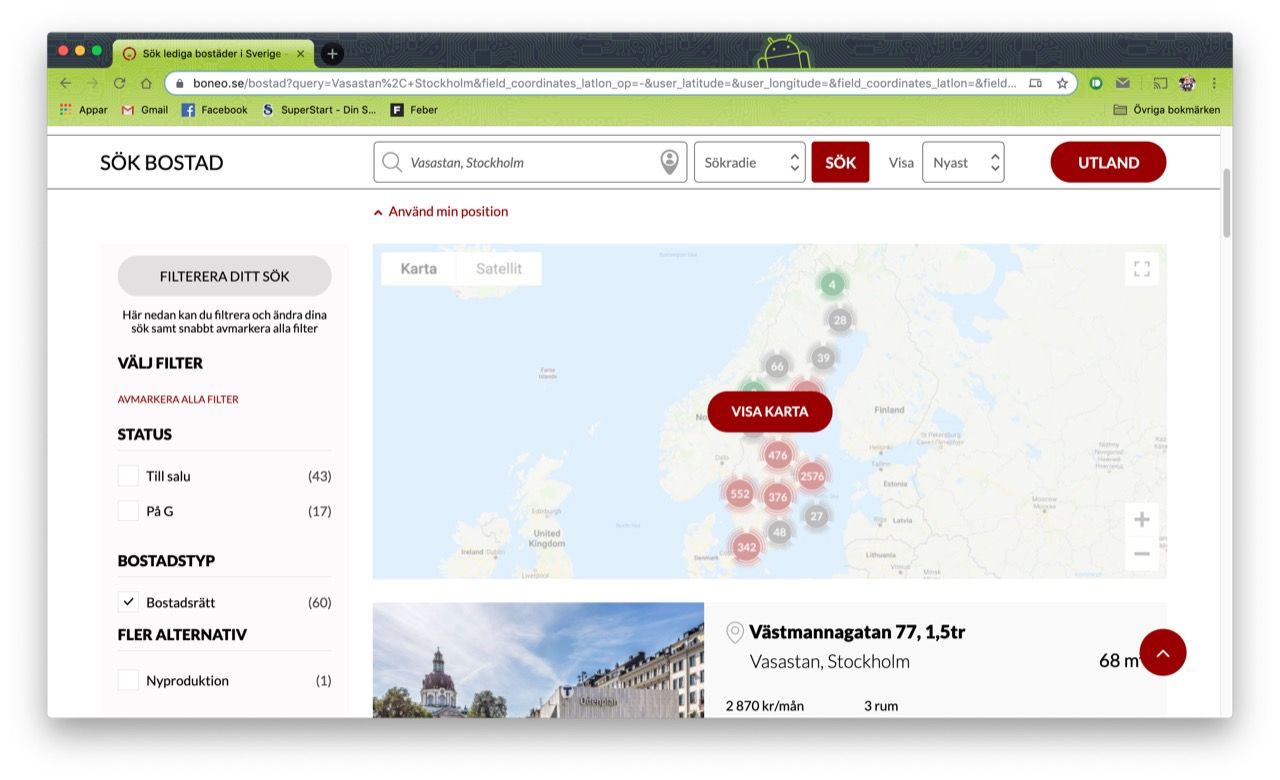The width and height of the screenshot is (1280, 780).
Task: Open a new tab with plus button
Action: point(332,54)
